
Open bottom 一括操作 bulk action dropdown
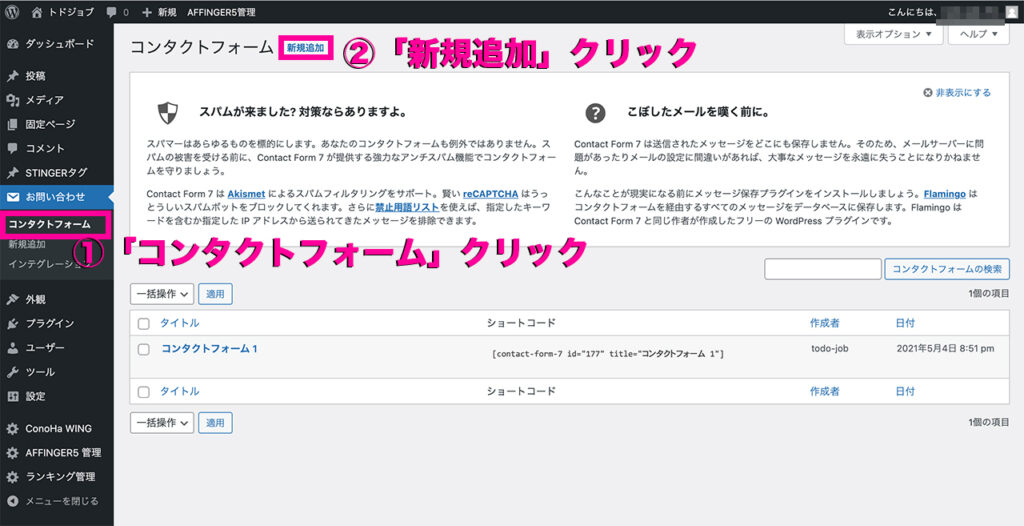[x=162, y=423]
